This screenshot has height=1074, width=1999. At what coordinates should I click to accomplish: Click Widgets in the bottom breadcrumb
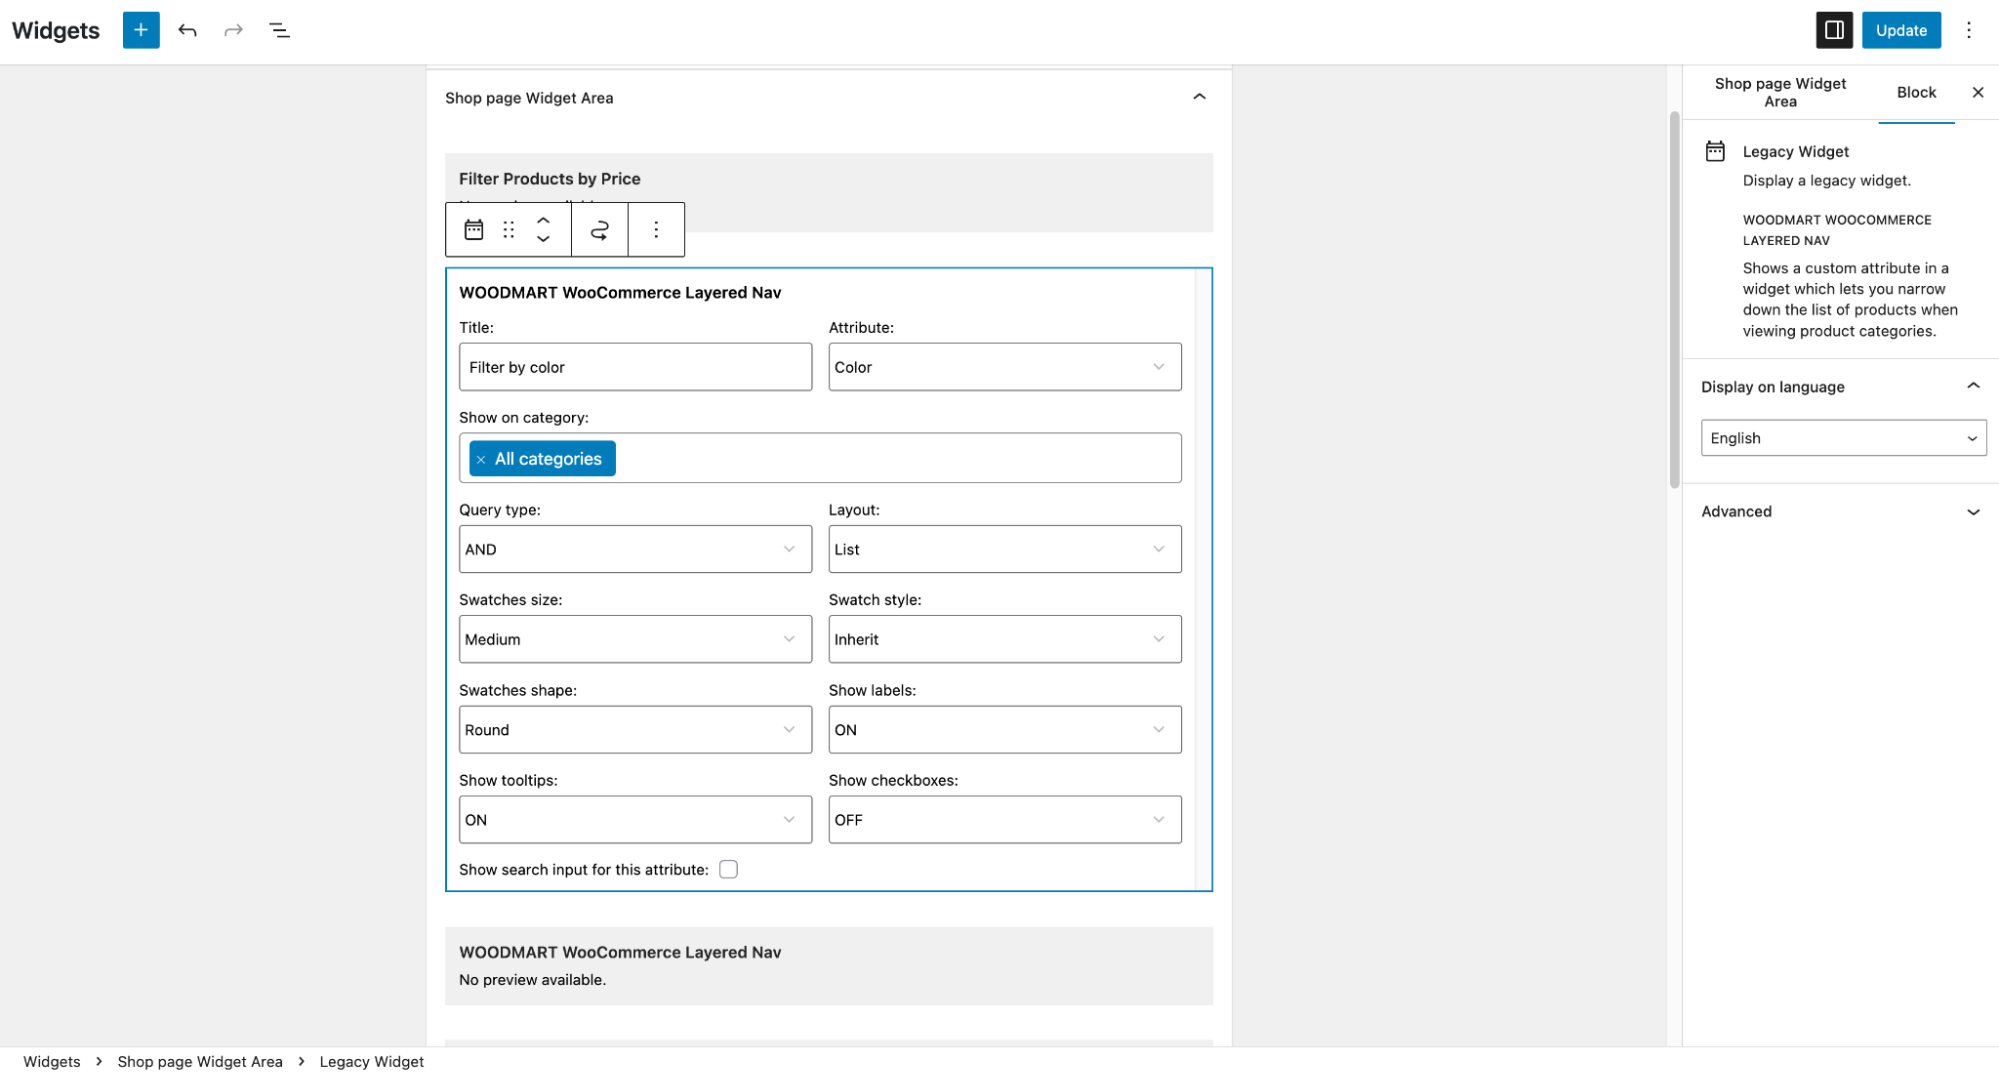pos(52,1061)
